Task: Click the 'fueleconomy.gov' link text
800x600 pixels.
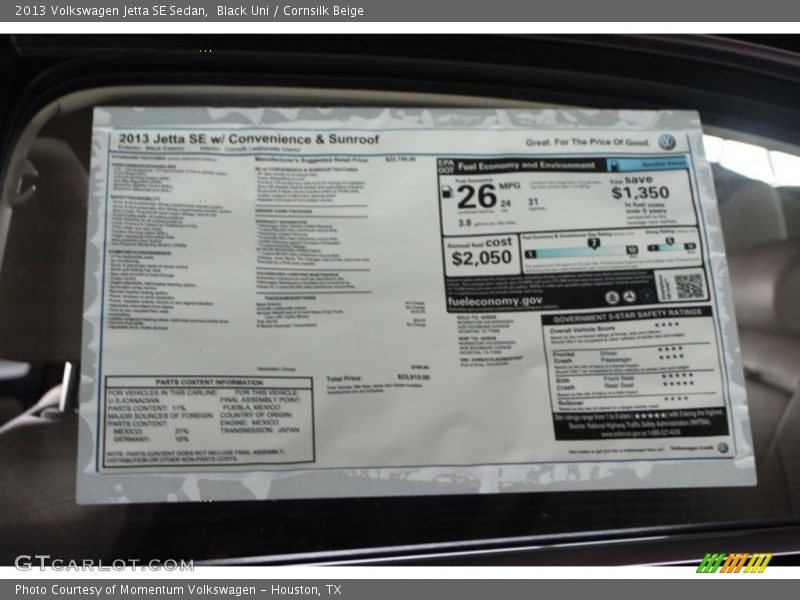Action: point(494,301)
